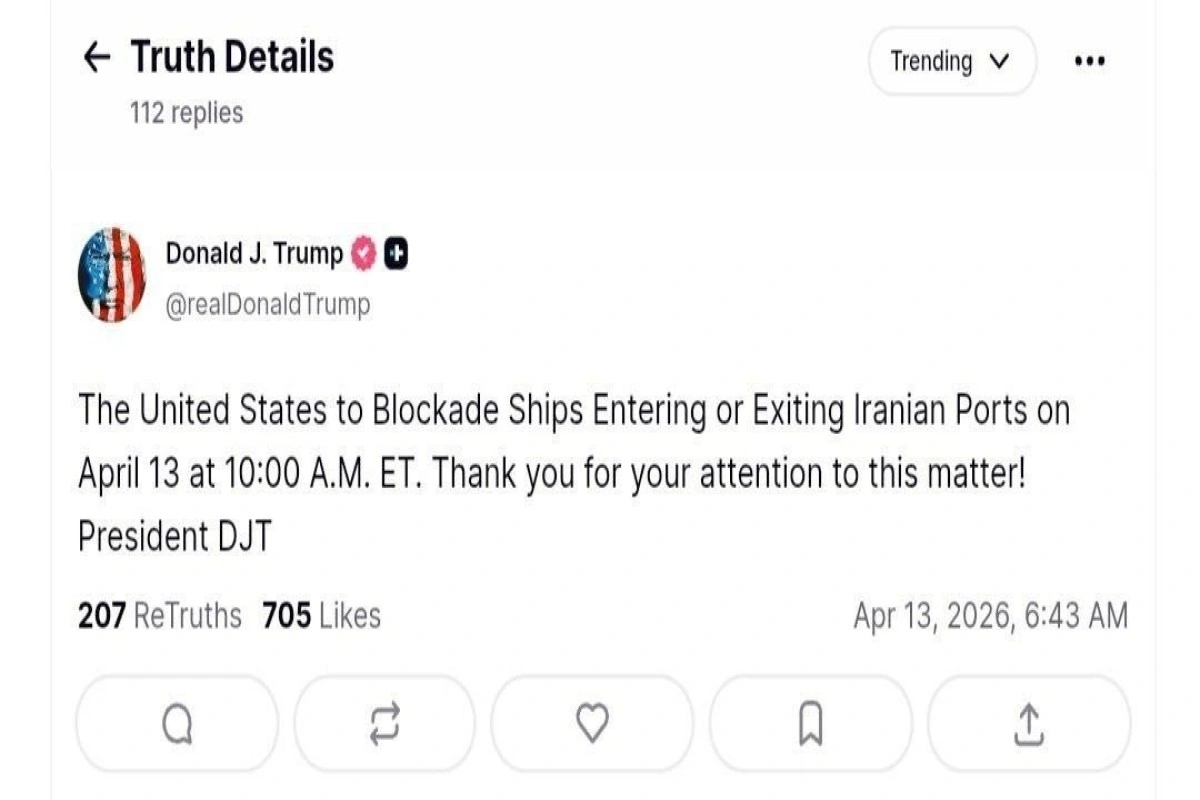Click the chevron arrow beside Trending
This screenshot has height=800, width=1200.
pyautogui.click(x=998, y=61)
